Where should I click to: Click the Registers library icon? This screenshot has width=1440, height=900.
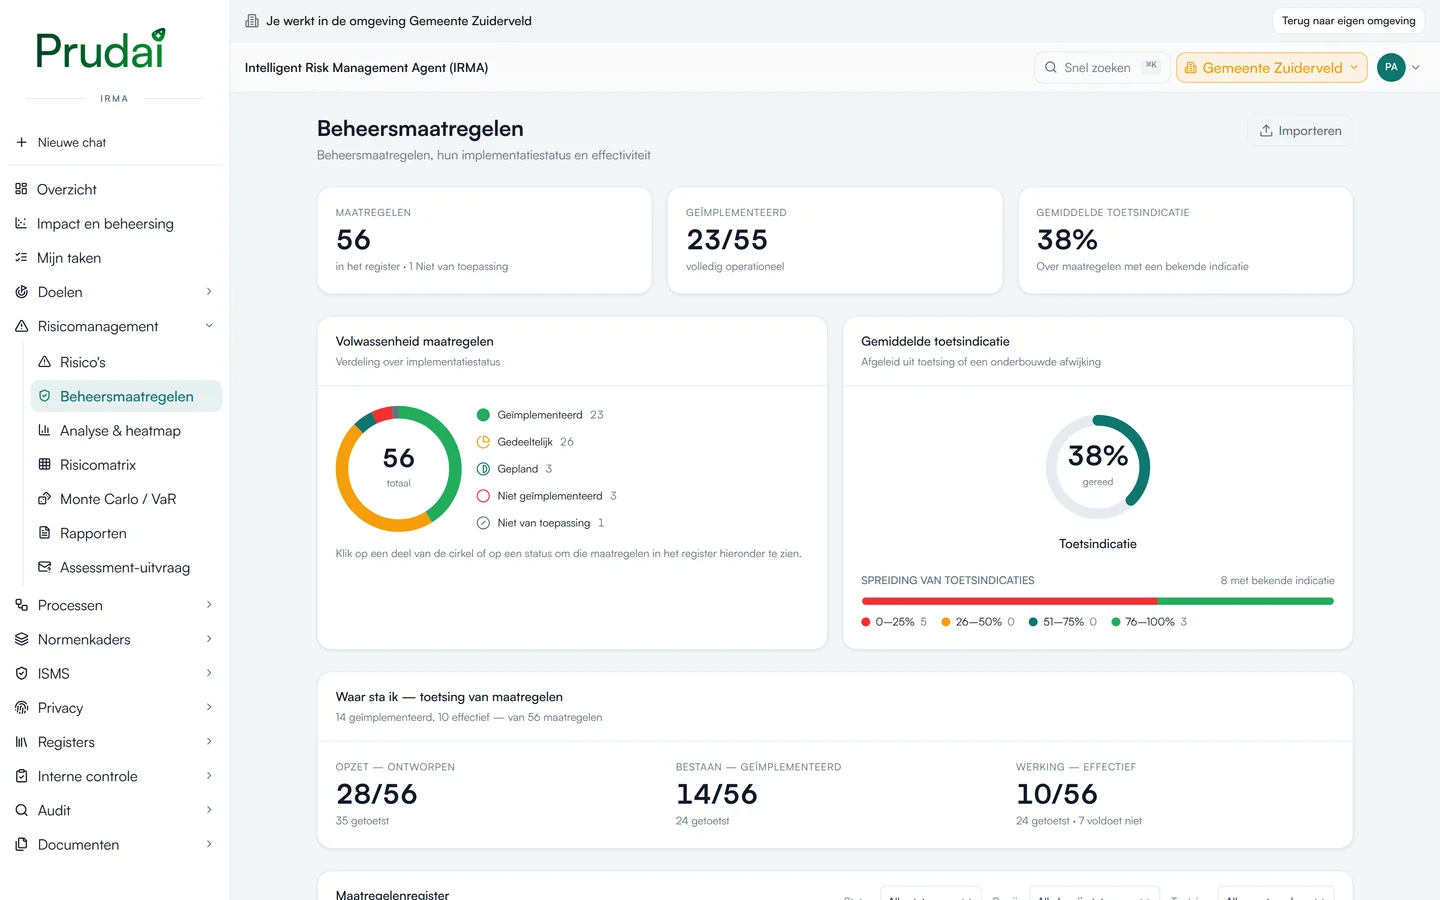point(21,742)
